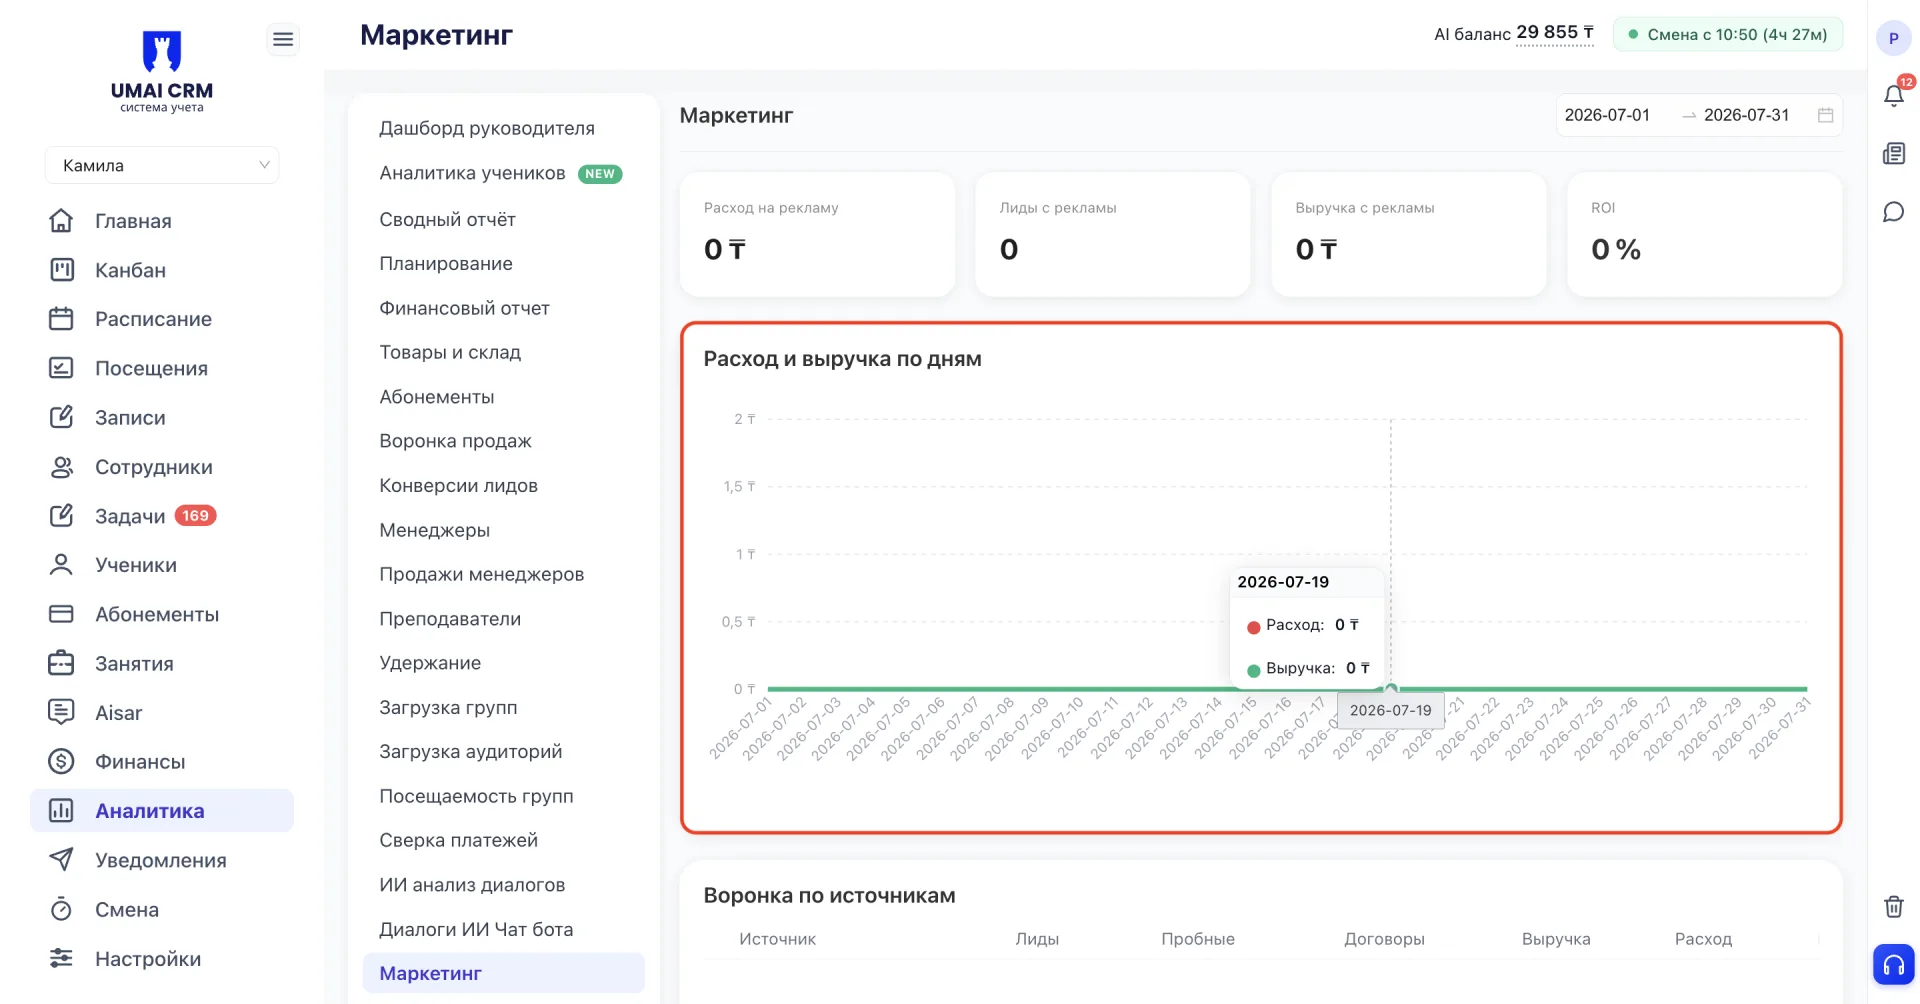The height and width of the screenshot is (1004, 1920).
Task: Open the news document icon in right bar
Action: pyautogui.click(x=1894, y=154)
